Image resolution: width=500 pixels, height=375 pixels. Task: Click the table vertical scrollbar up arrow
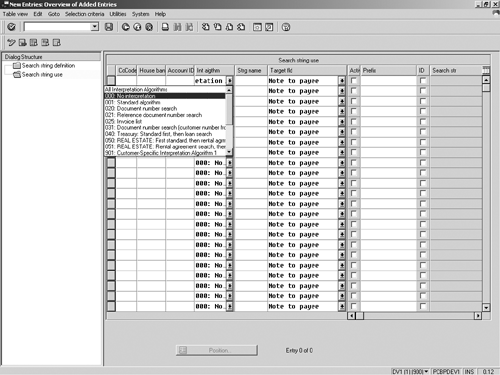tap(486, 80)
